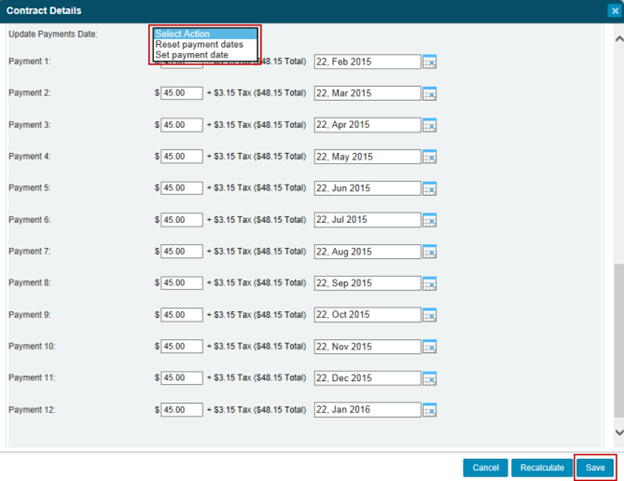Choose 'Reset payment dates' from dropdown list
624x481 pixels.
[199, 45]
